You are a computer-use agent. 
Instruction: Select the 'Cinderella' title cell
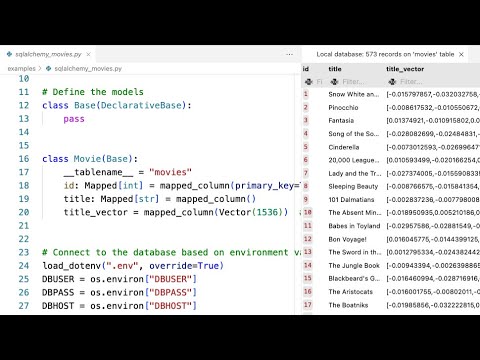point(344,147)
